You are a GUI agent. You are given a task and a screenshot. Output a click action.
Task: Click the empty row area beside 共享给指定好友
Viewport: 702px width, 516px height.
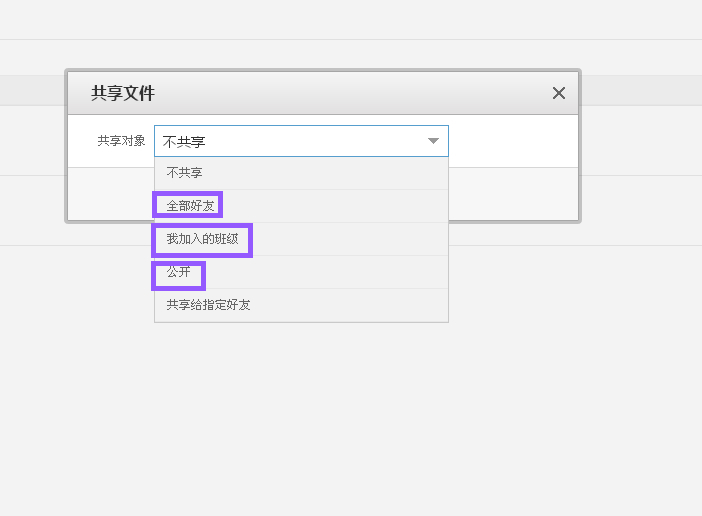click(350, 304)
